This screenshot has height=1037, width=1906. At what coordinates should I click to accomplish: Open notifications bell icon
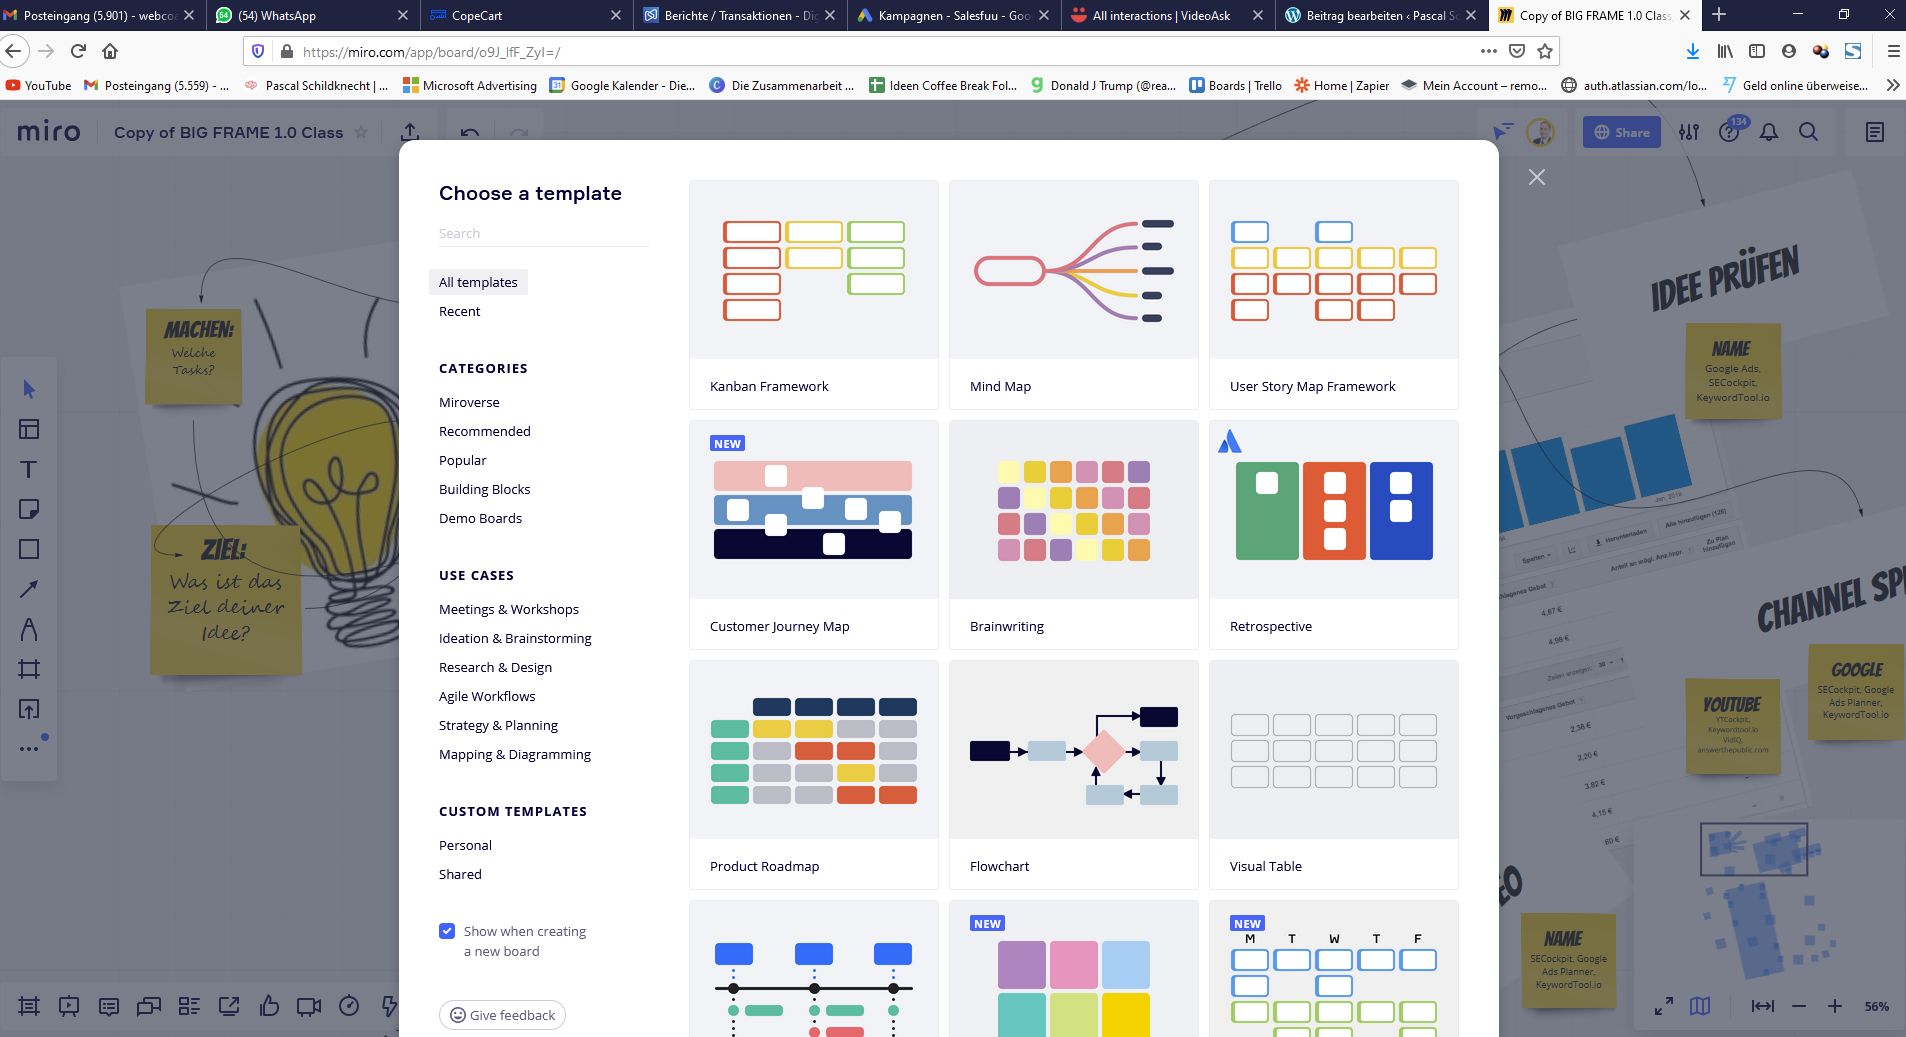(1769, 132)
